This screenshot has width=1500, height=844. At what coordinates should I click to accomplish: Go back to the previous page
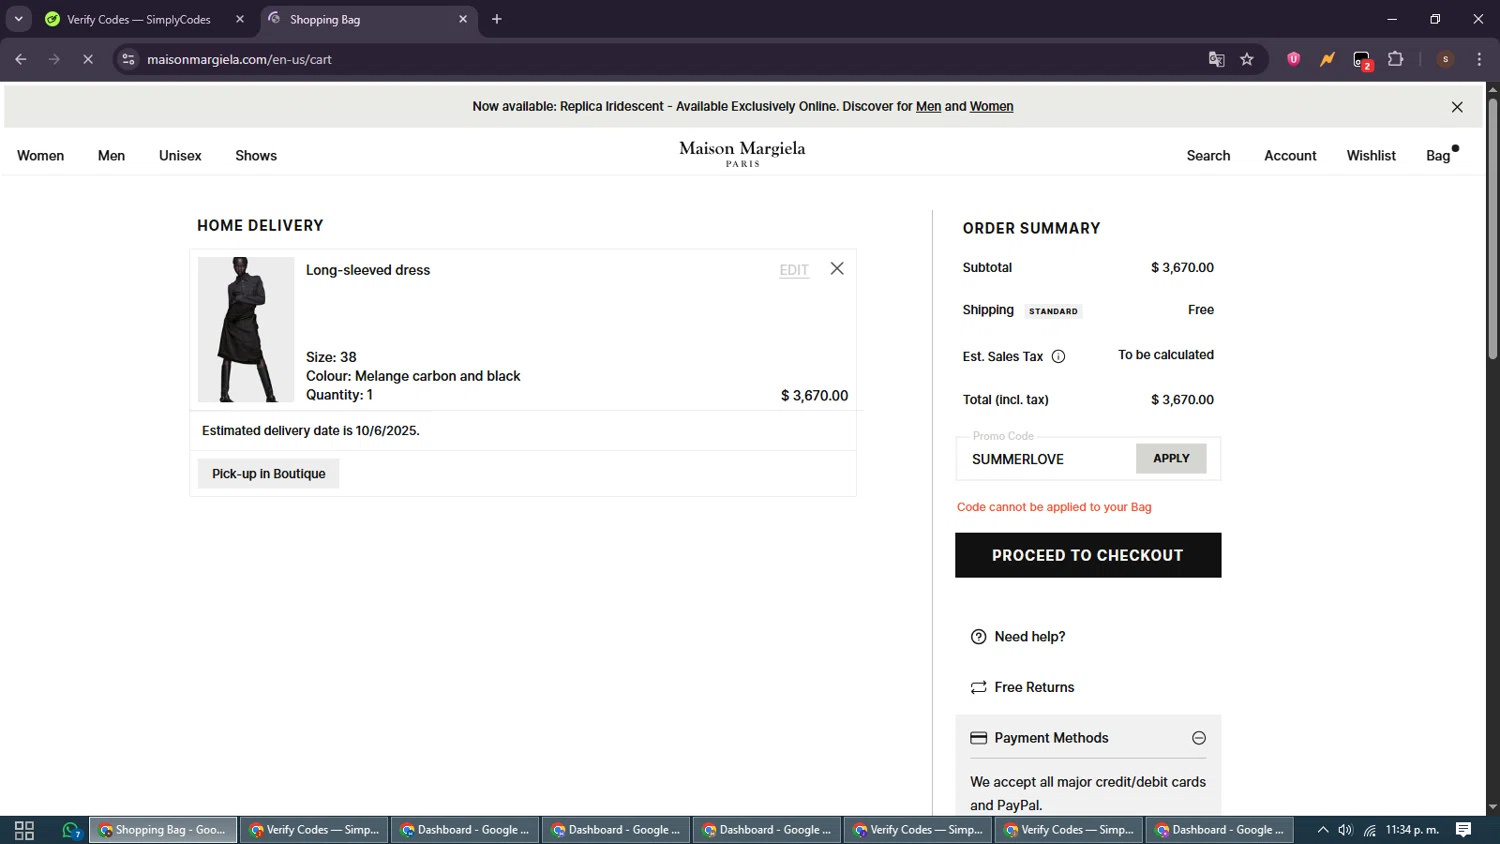(21, 59)
